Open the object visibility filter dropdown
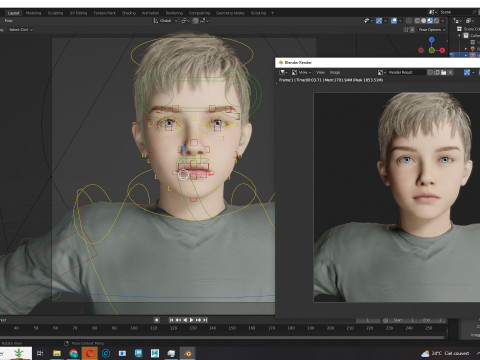The height and width of the screenshot is (360, 480). pyautogui.click(x=368, y=21)
